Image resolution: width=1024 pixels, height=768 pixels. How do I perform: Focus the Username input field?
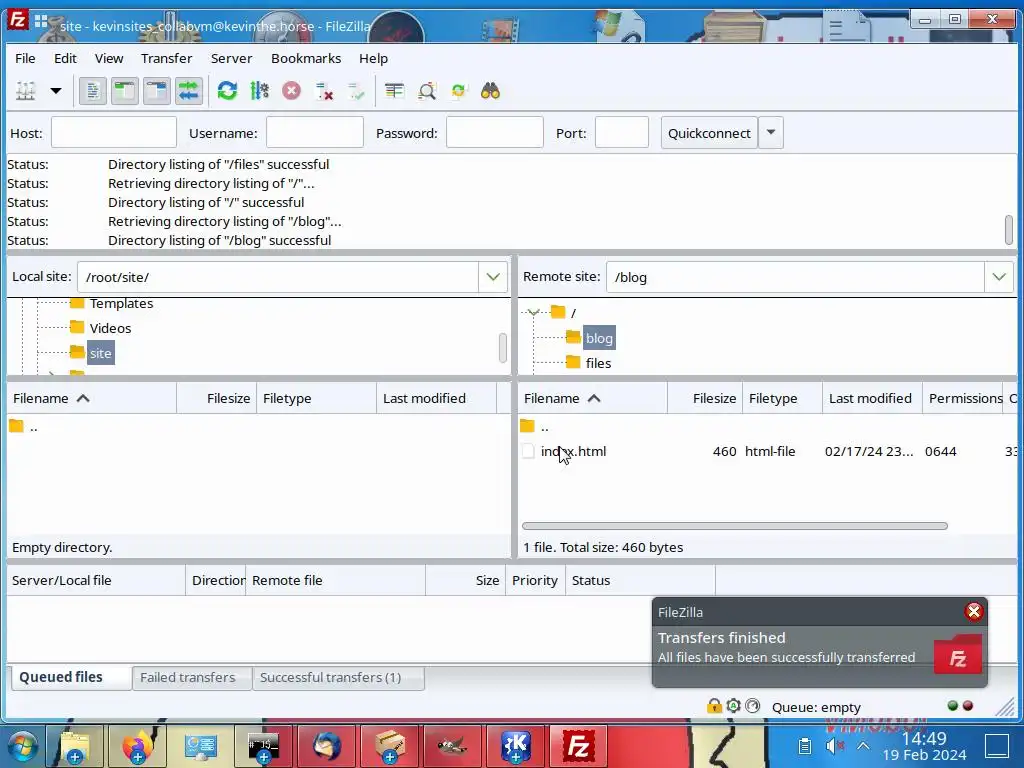tap(315, 133)
